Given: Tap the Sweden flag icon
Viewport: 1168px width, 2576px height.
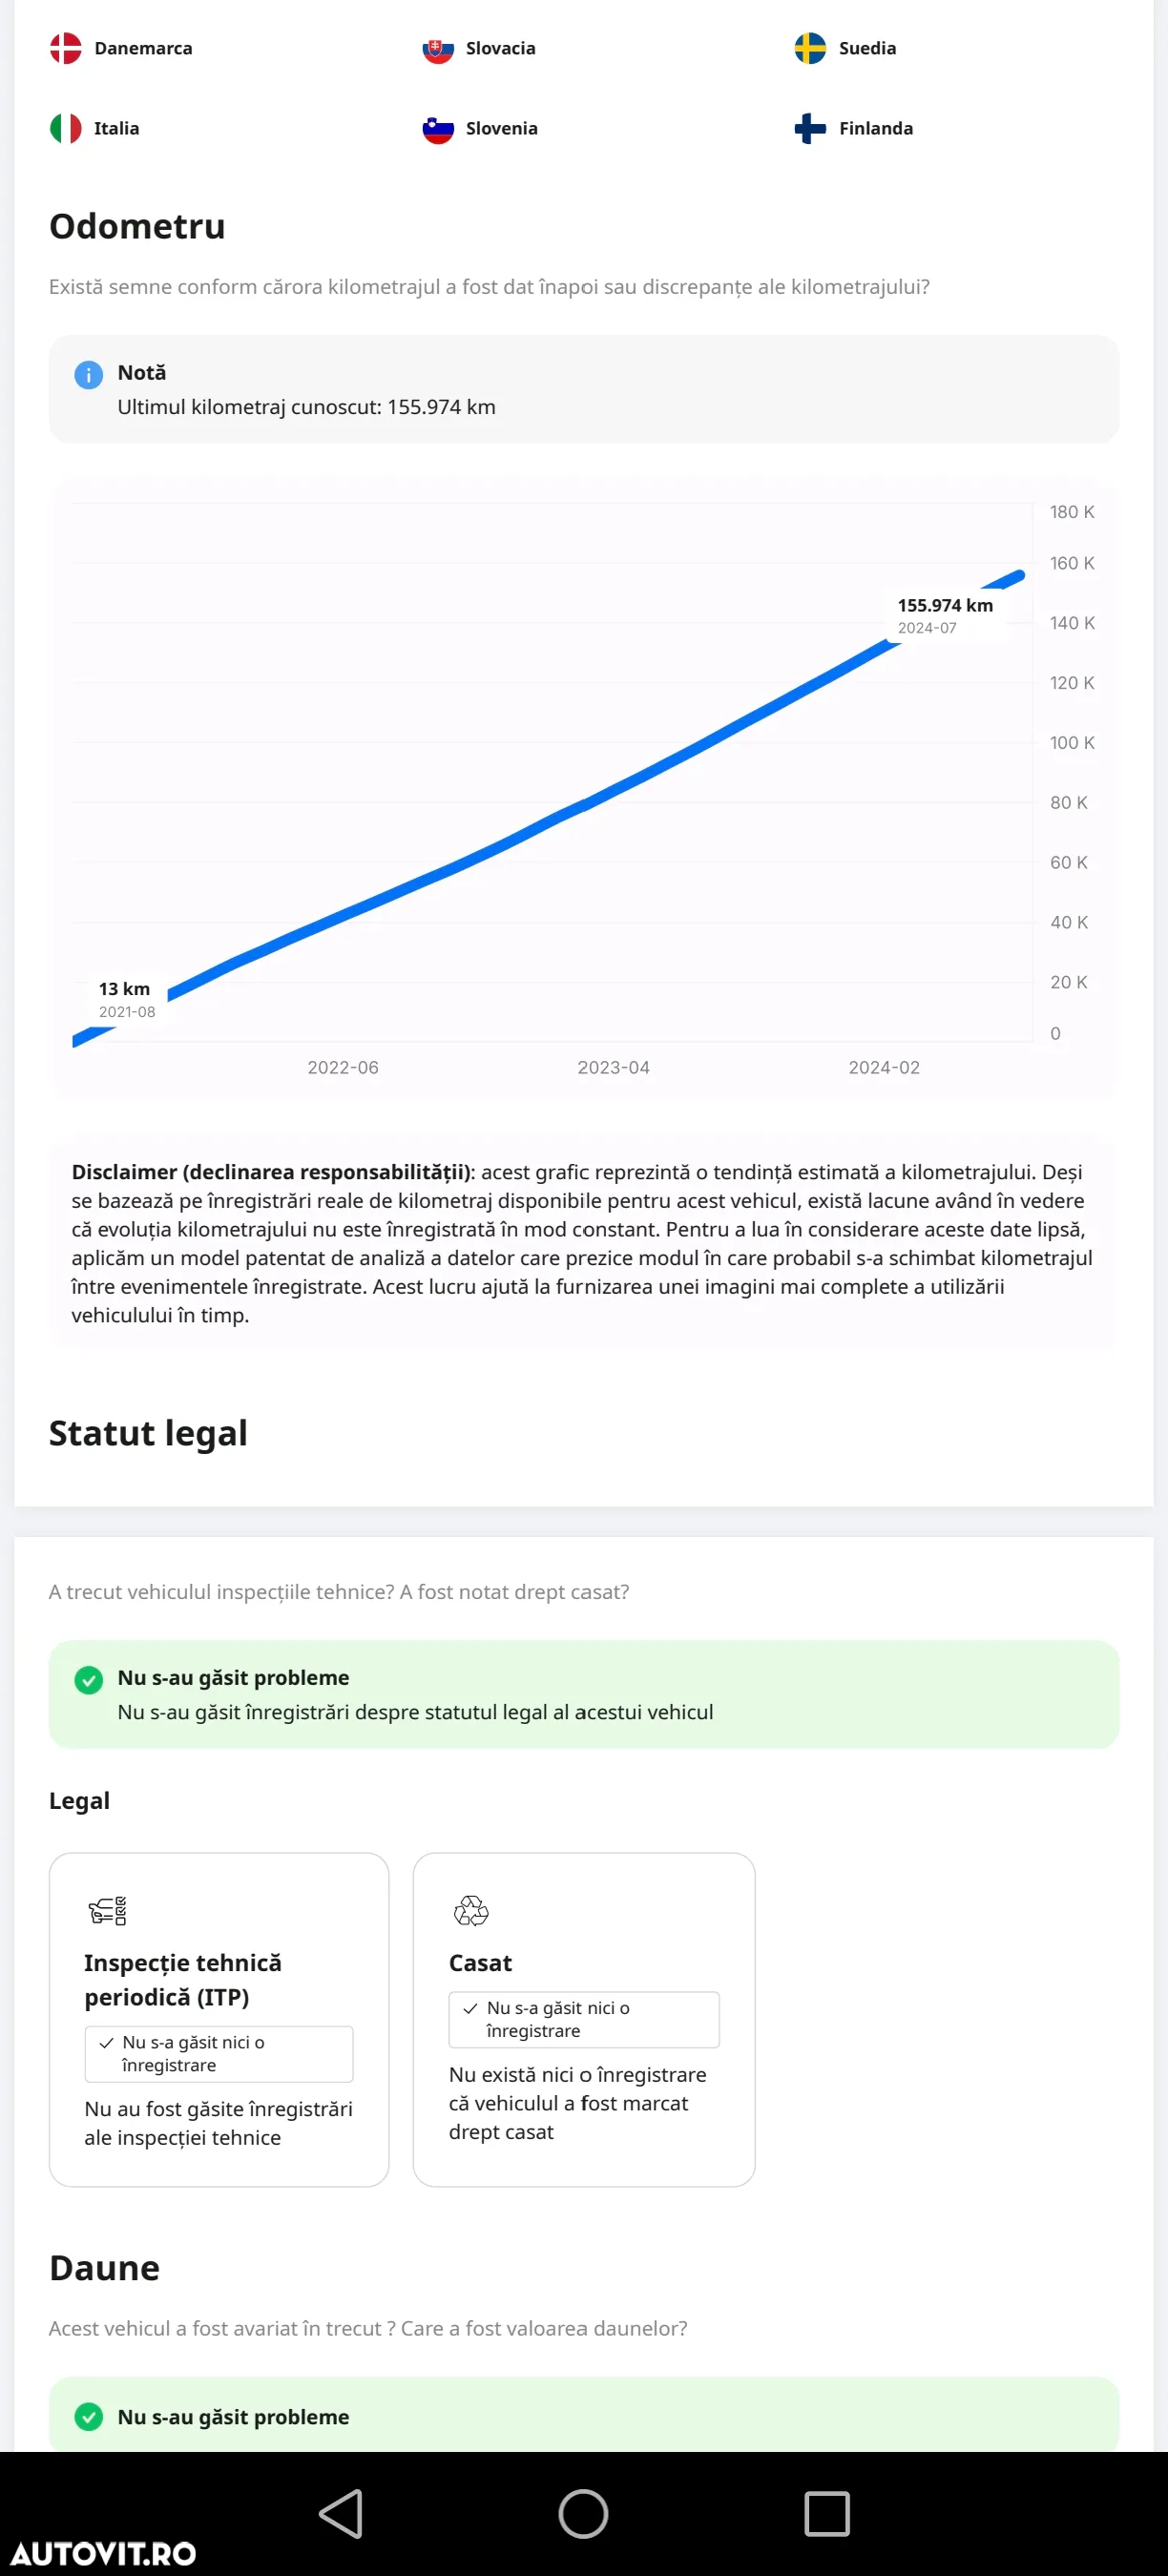Looking at the screenshot, I should [x=810, y=48].
